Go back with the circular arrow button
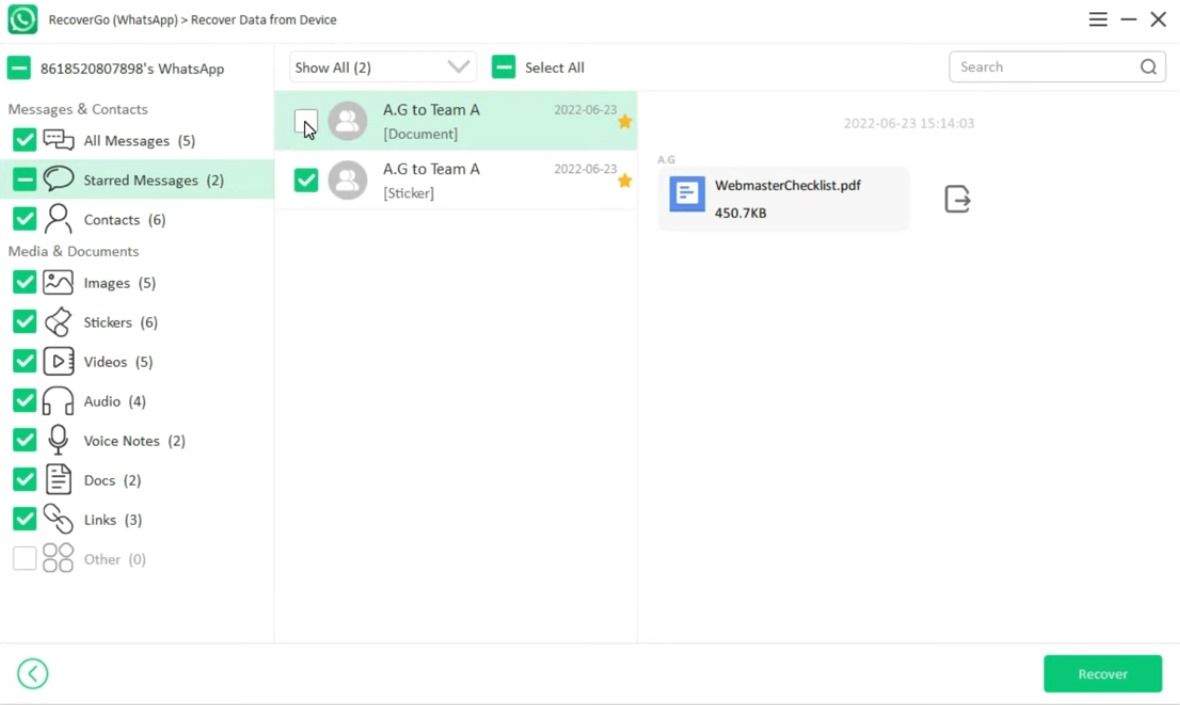The image size is (1180, 705). click(32, 673)
